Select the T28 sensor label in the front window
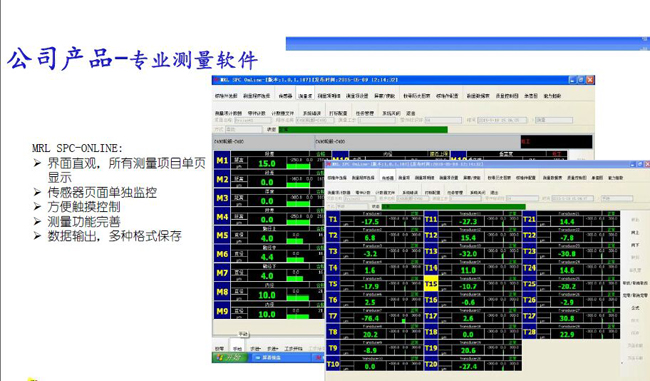Screen dimensions: 650x381 [x=529, y=332]
